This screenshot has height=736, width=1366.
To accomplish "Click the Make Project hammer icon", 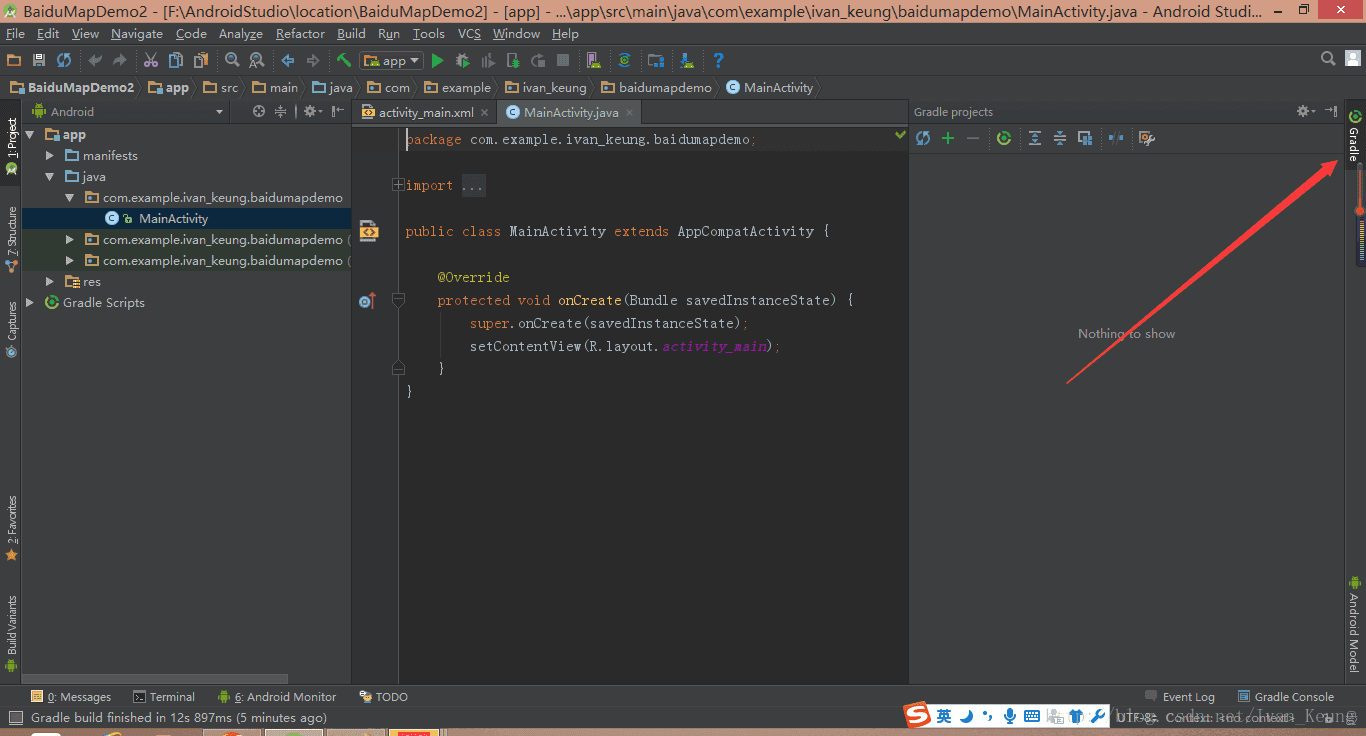I will point(344,61).
